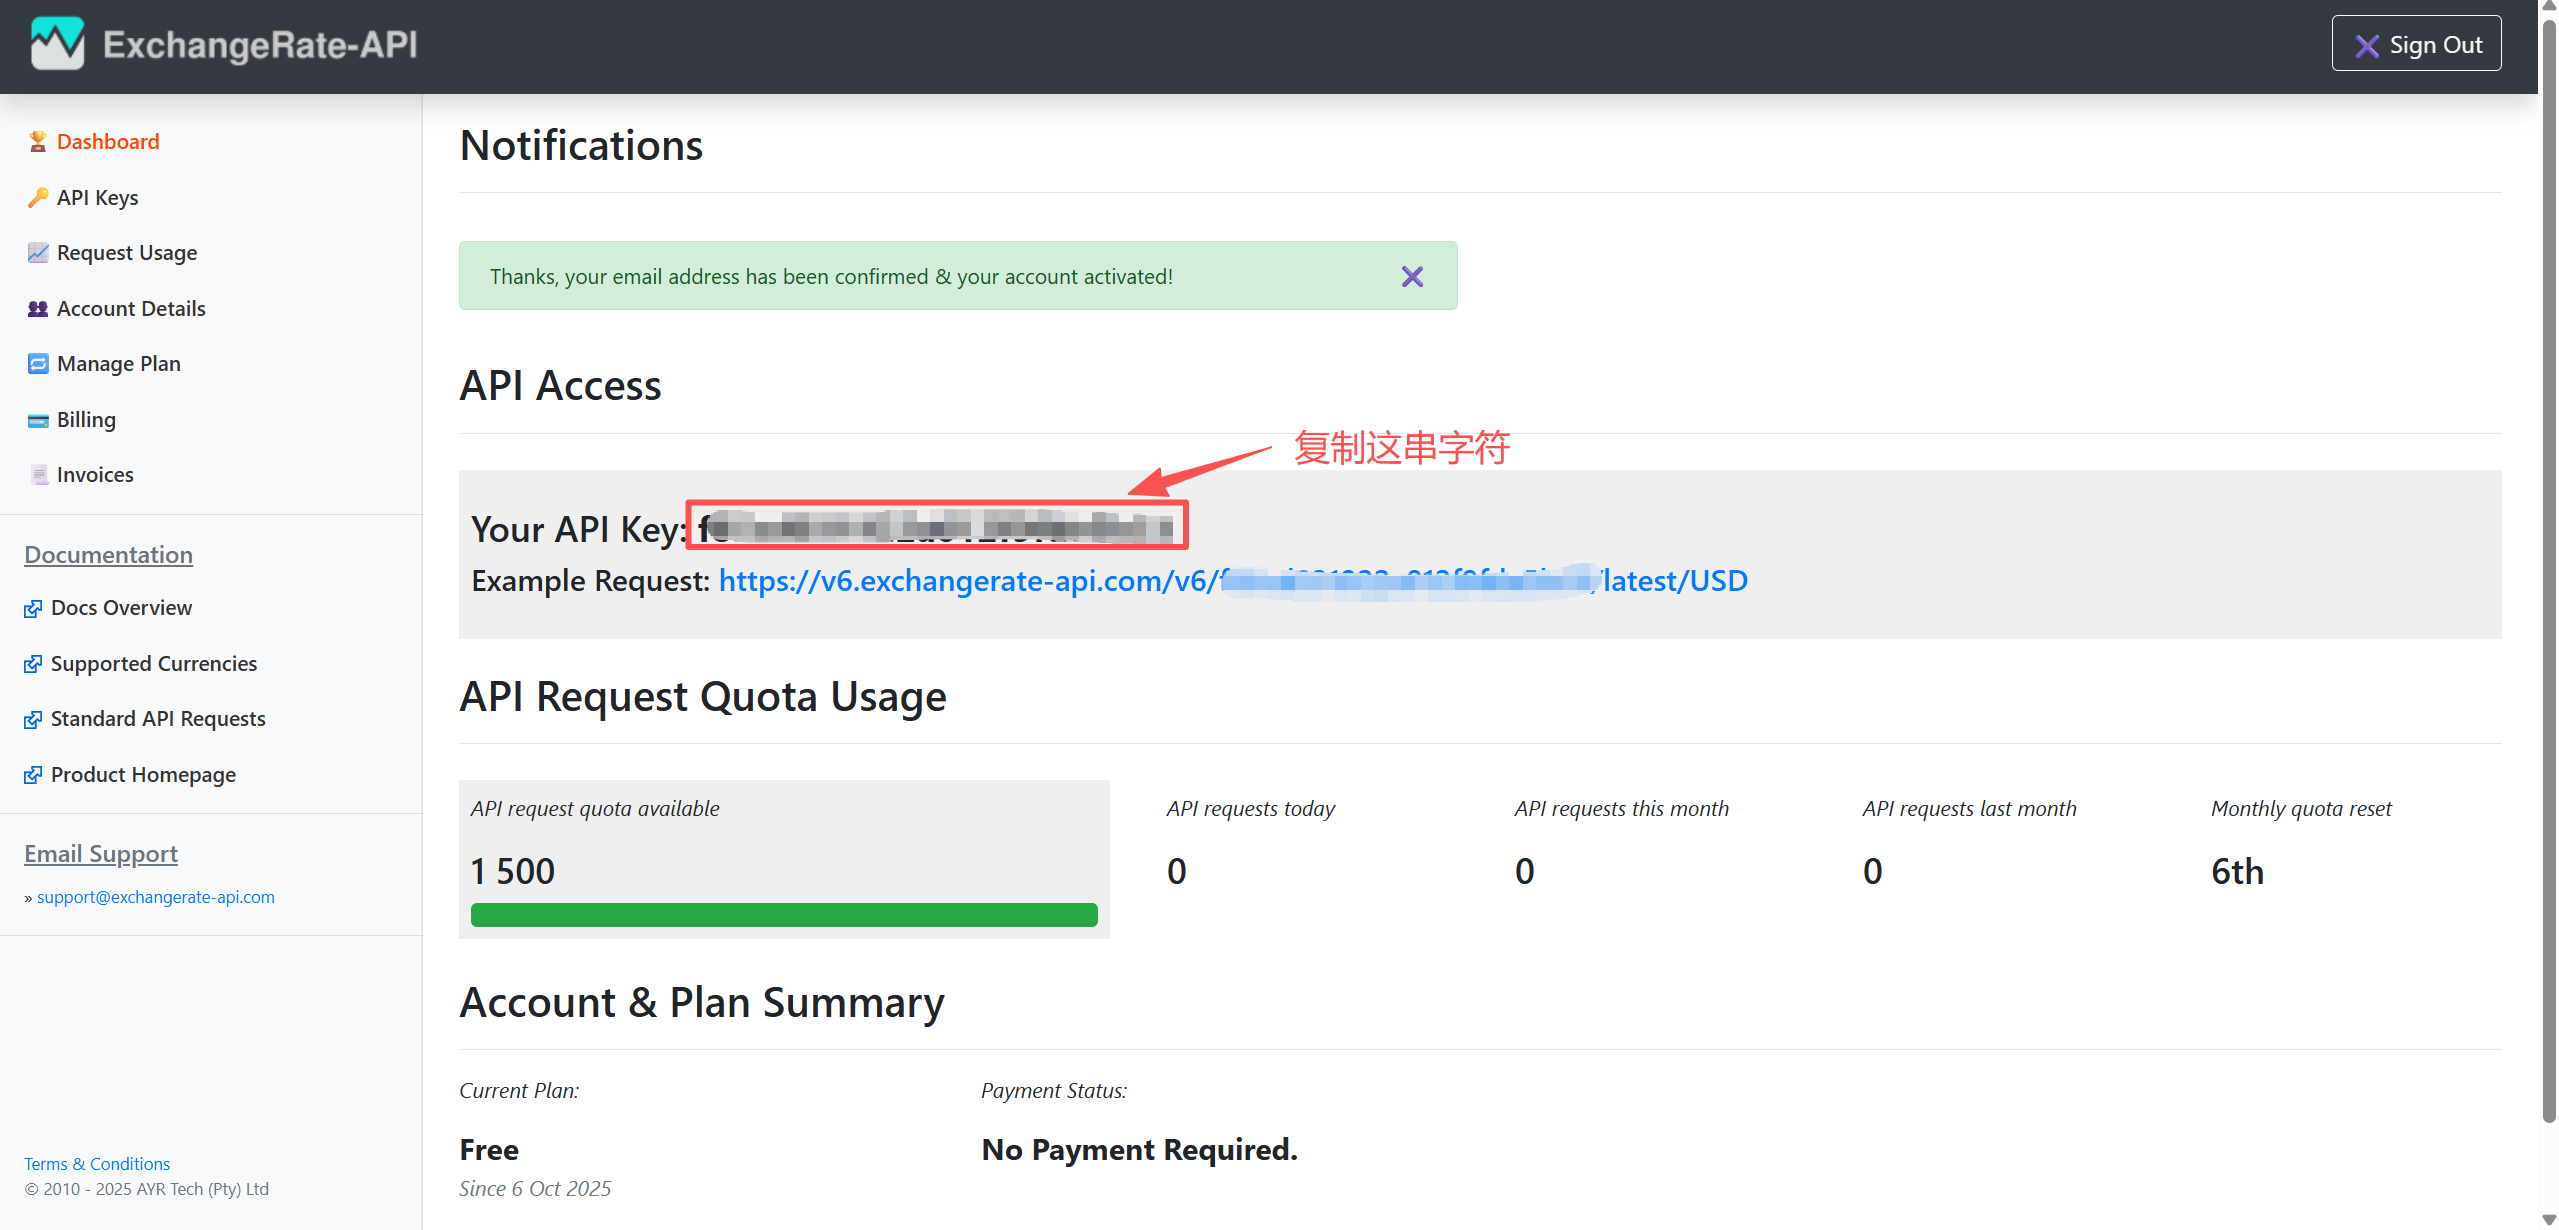Sign out of the account
The height and width of the screenshot is (1230, 2559).
coord(2415,44)
